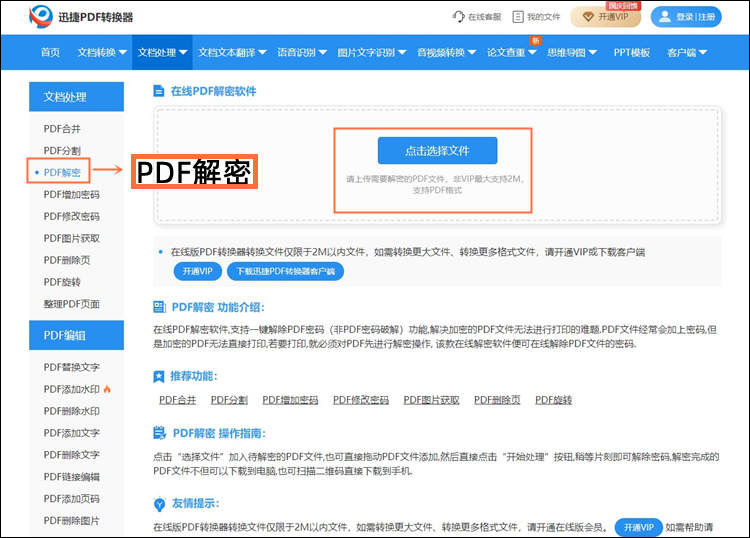Select 整理PDF页面 in the sidebar
This screenshot has width=750, height=538.
[x=72, y=304]
